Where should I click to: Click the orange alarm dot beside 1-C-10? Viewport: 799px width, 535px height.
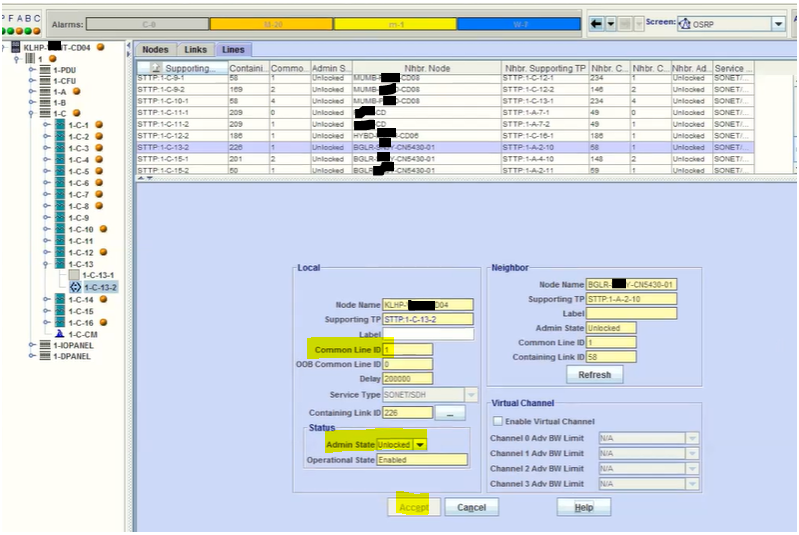click(x=103, y=229)
